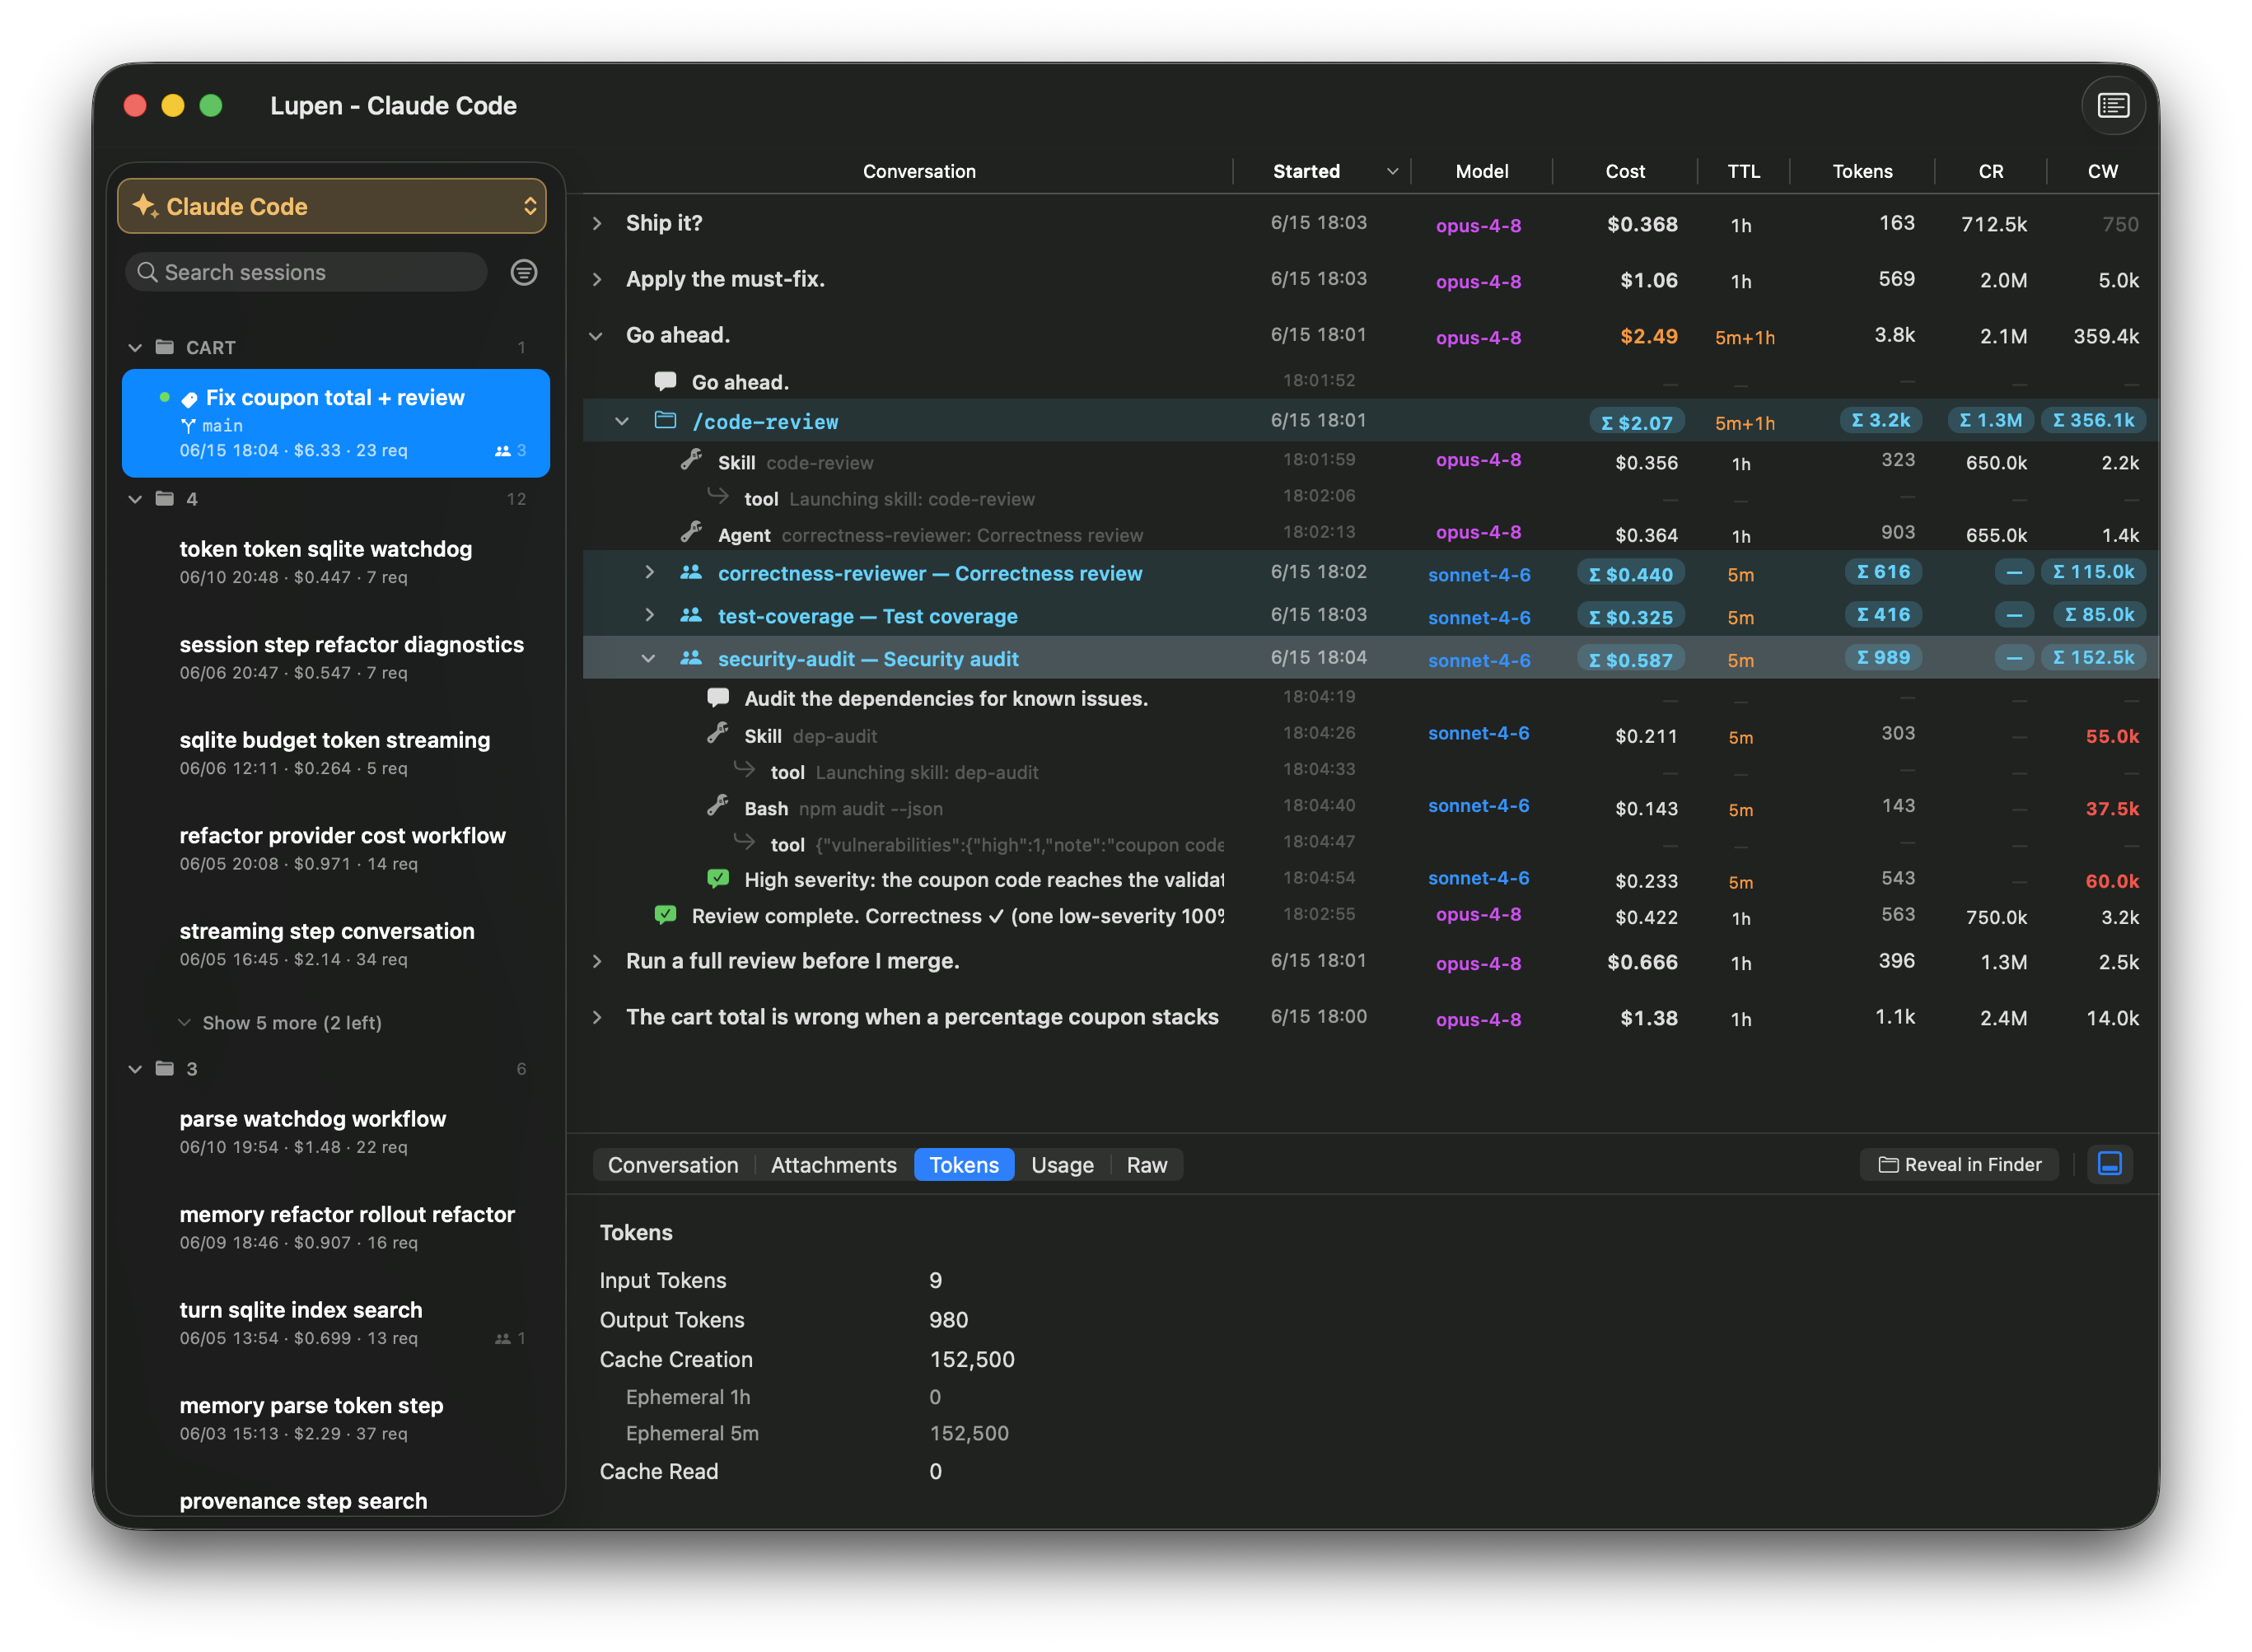The width and height of the screenshot is (2252, 1652).
Task: Click the 60.0k red CW value
Action: tap(2111, 881)
